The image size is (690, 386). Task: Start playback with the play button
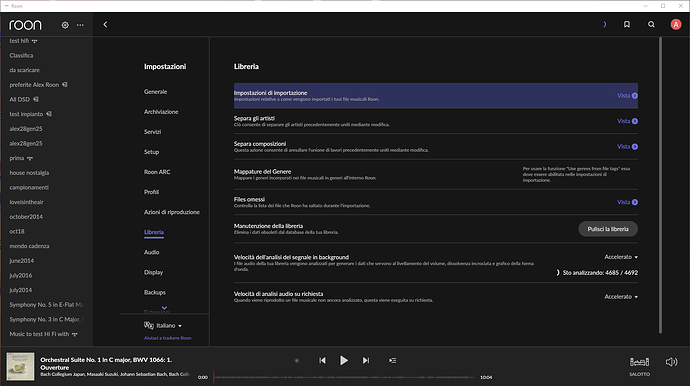[344, 360]
